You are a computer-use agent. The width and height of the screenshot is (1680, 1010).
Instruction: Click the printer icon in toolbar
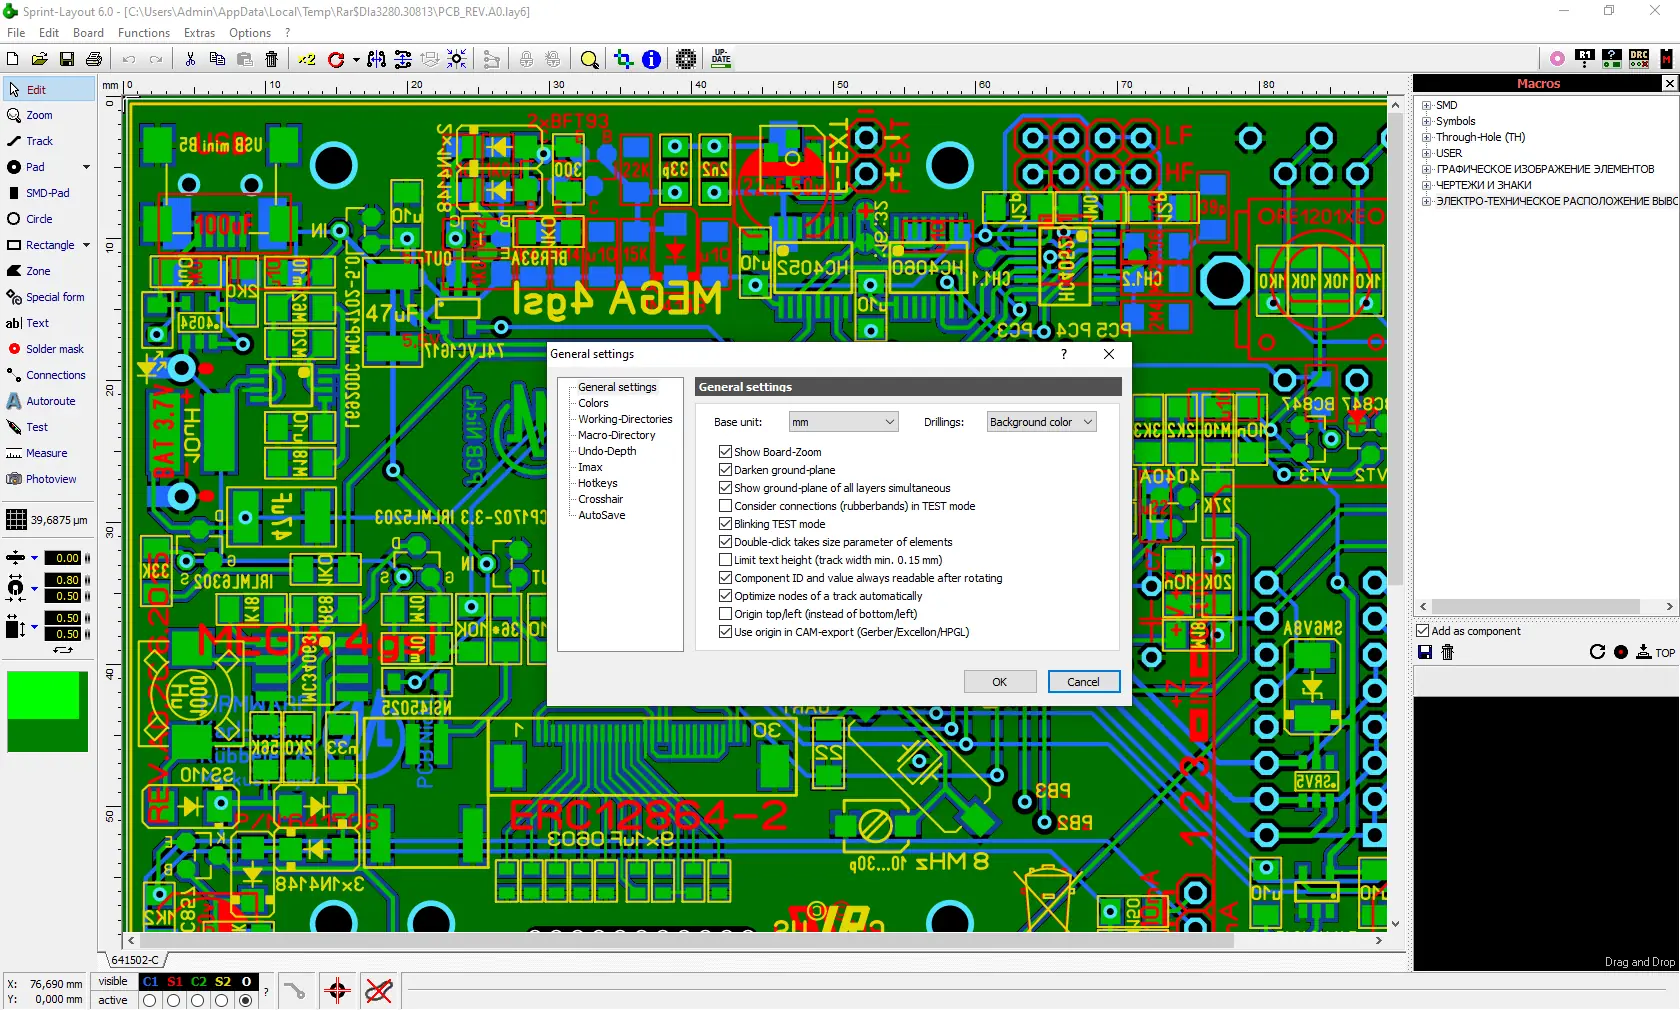(x=94, y=60)
